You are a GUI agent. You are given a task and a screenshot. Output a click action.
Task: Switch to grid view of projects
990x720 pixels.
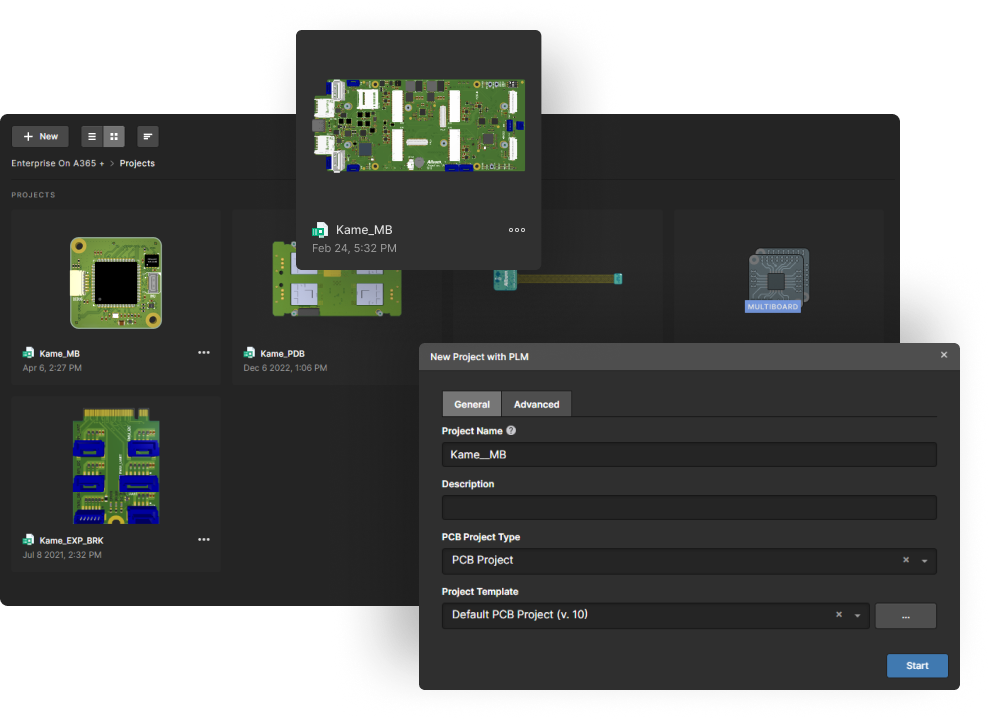pyautogui.click(x=113, y=136)
